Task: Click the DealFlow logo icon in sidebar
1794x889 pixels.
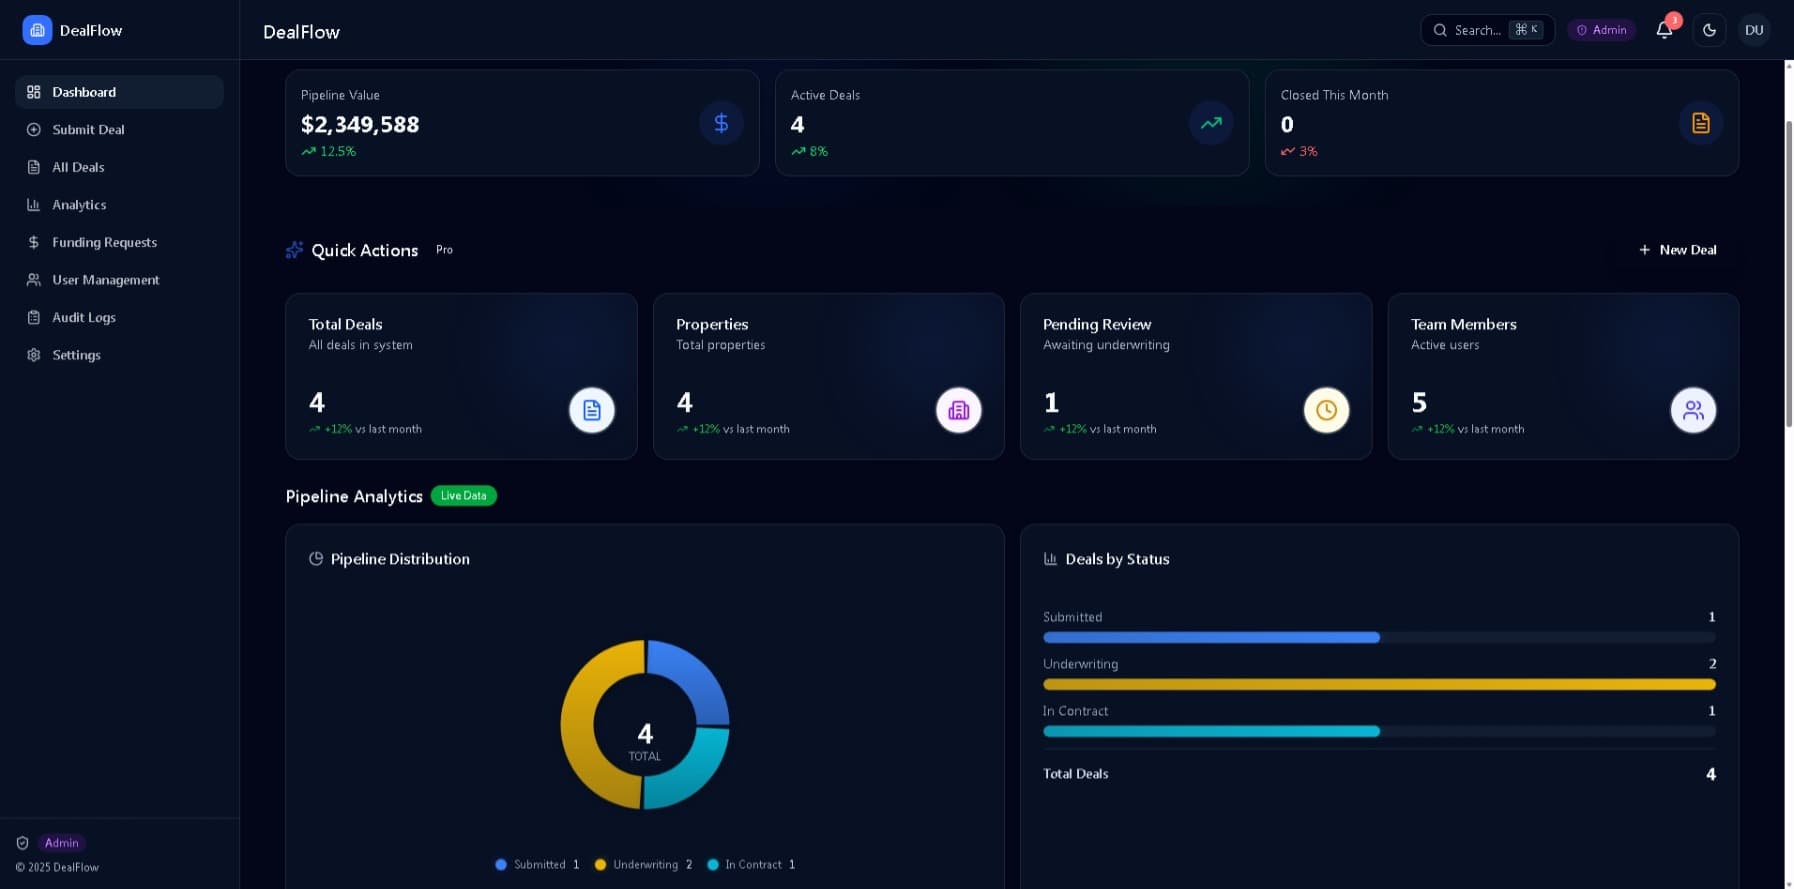Action: [x=37, y=30]
